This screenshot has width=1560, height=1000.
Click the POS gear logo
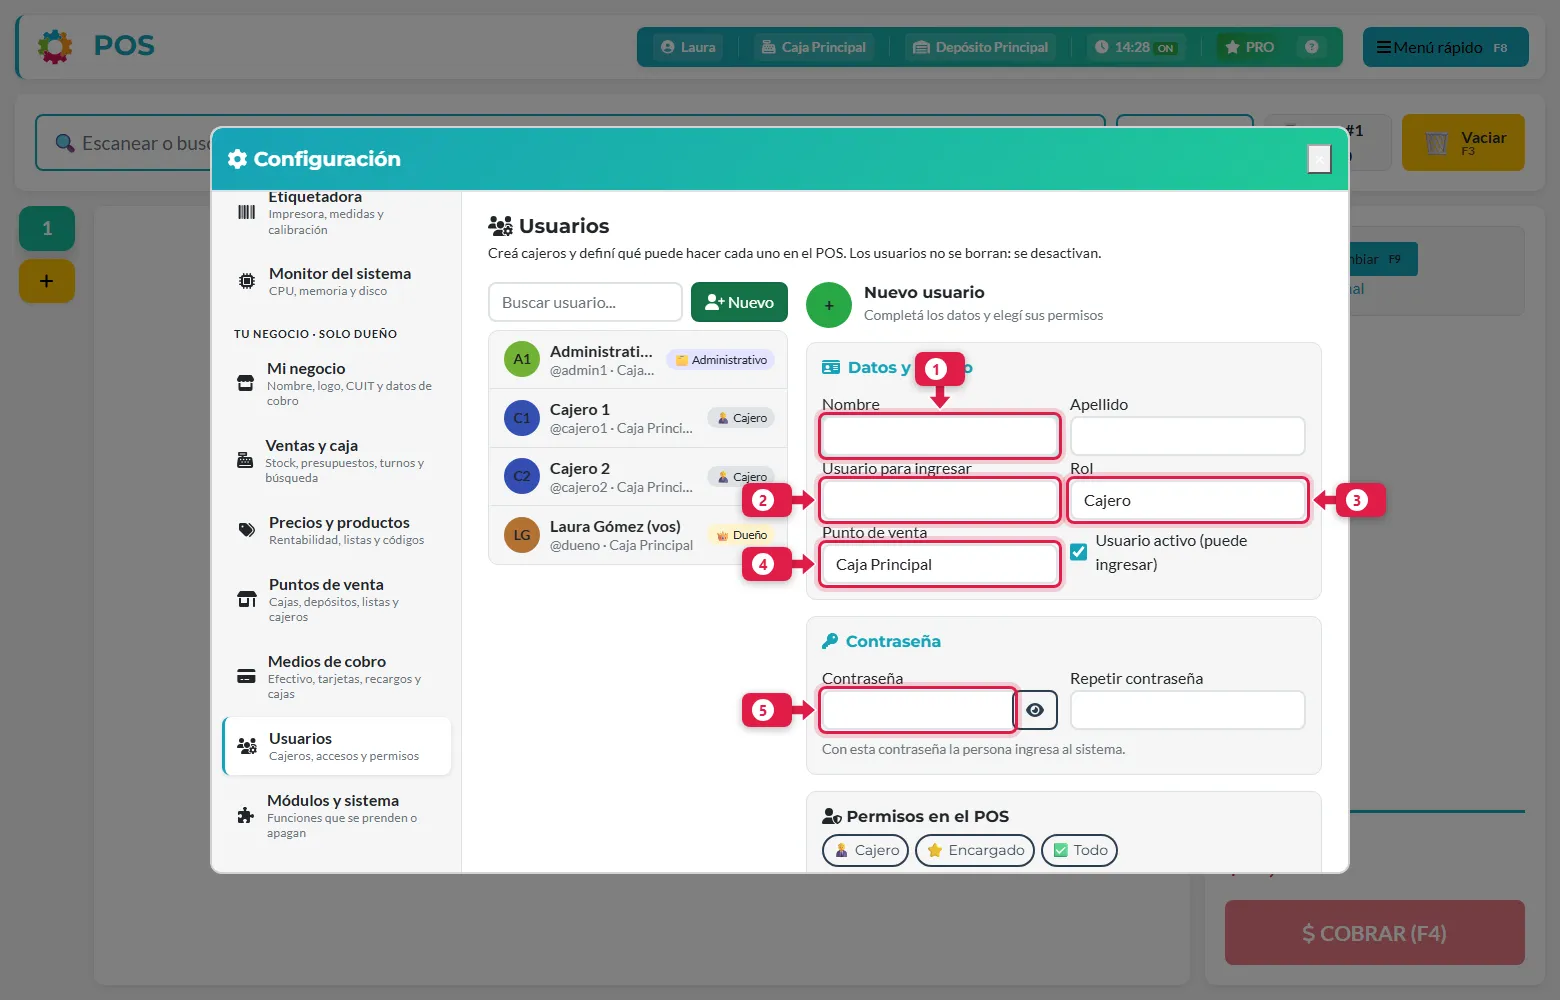click(x=55, y=46)
